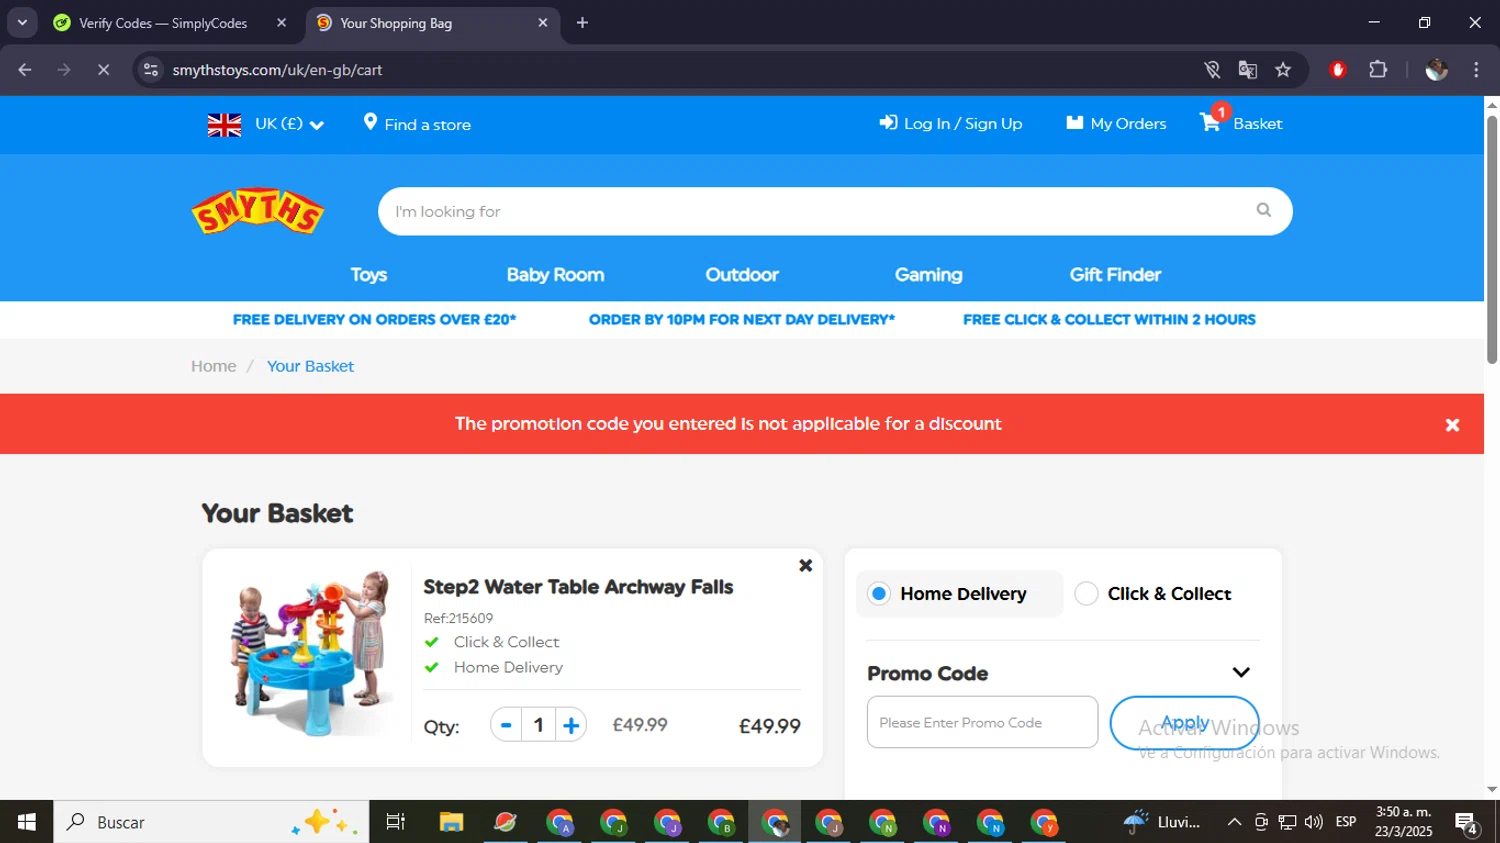Screen dimensions: 1500x843
Task: Click the Smyths logo
Action: 258,211
